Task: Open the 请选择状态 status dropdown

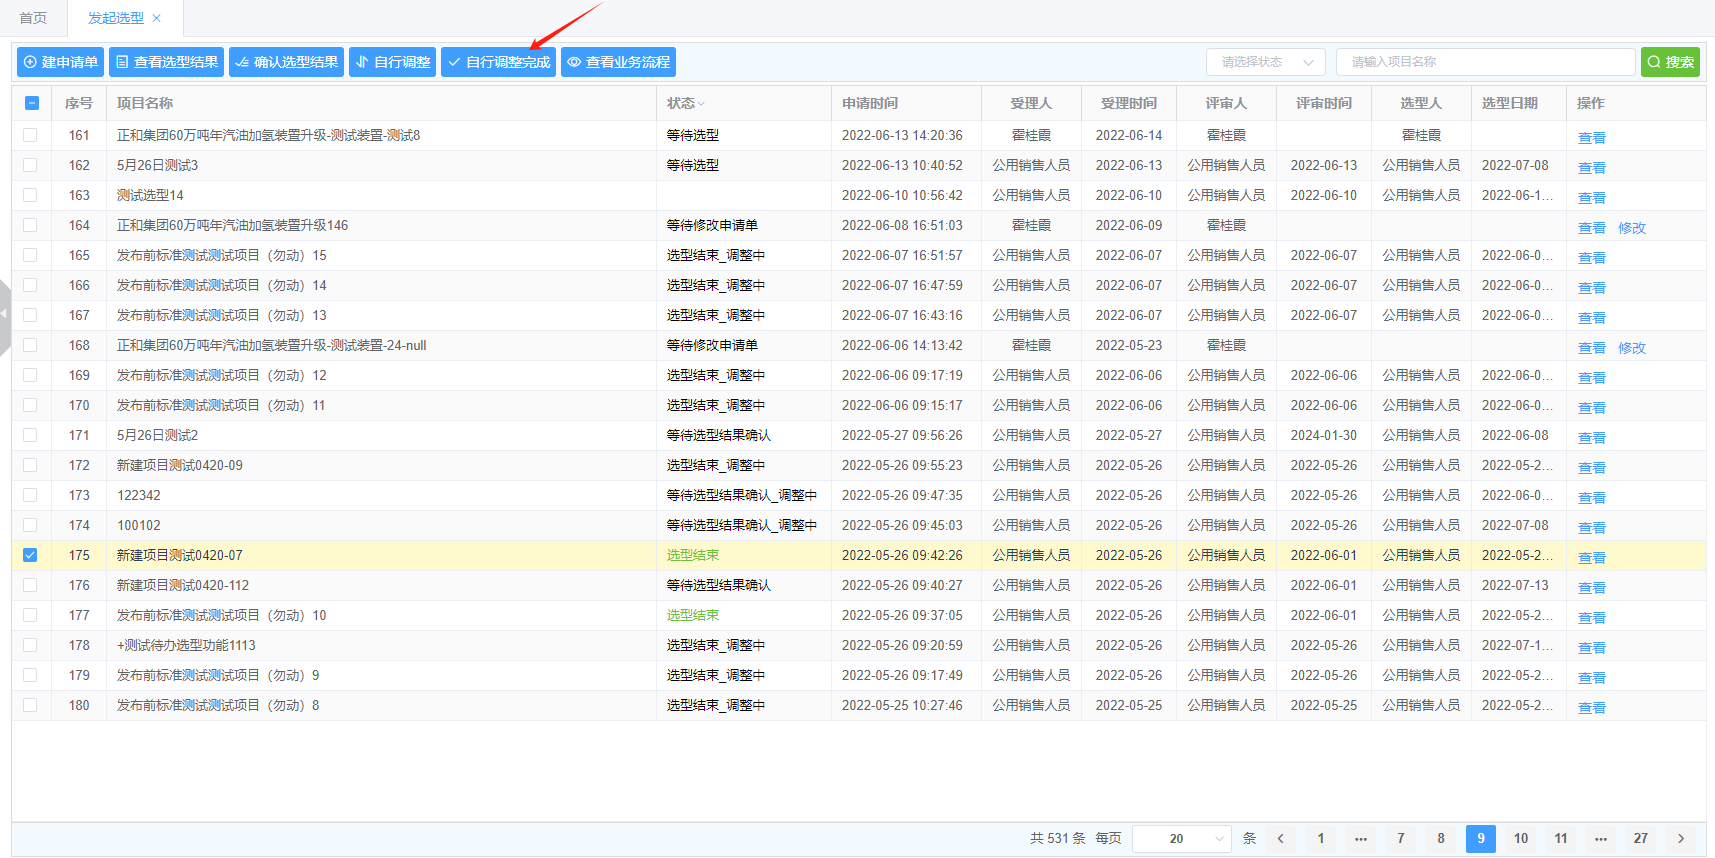Action: click(x=1265, y=62)
